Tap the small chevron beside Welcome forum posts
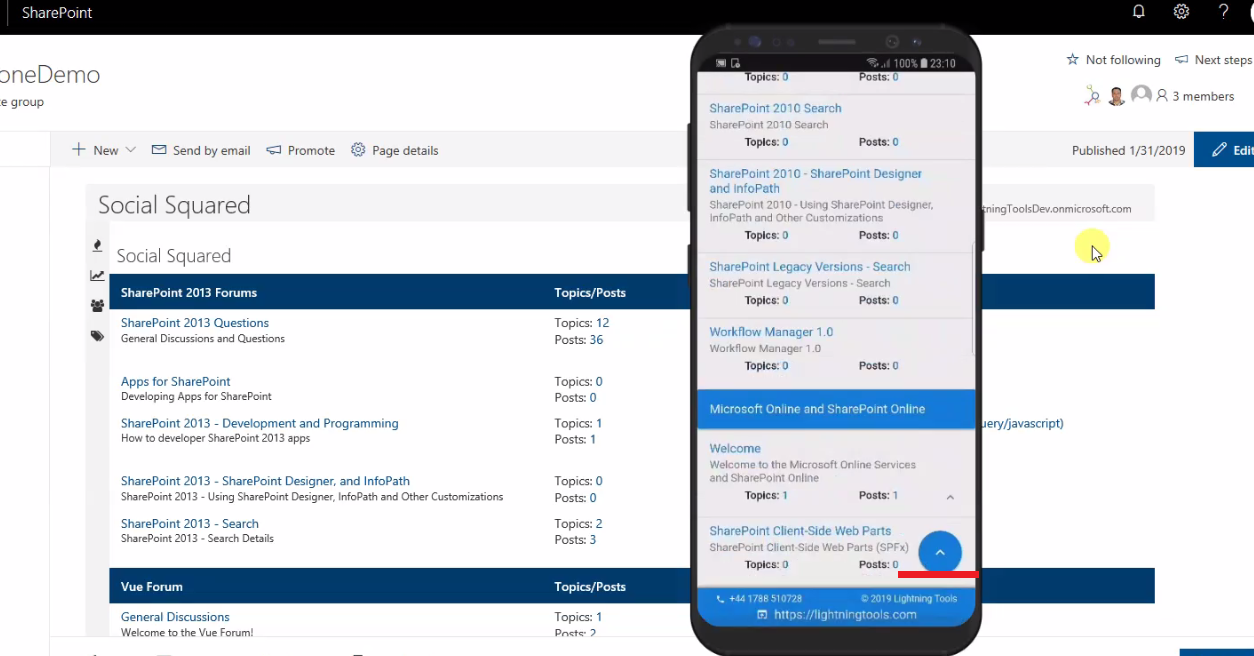The image size is (1254, 656). (x=950, y=497)
